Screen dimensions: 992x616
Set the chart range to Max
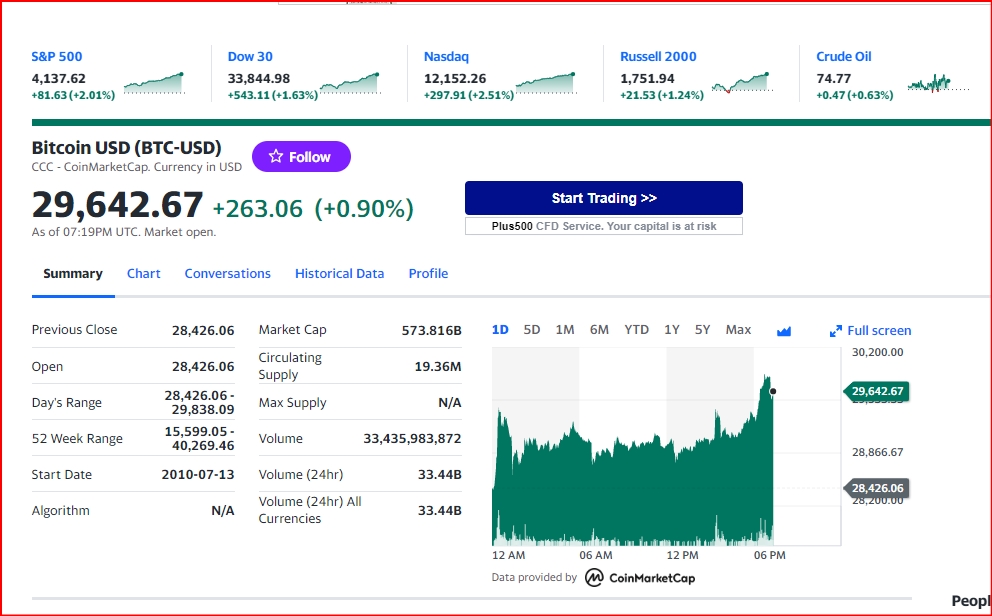click(738, 330)
